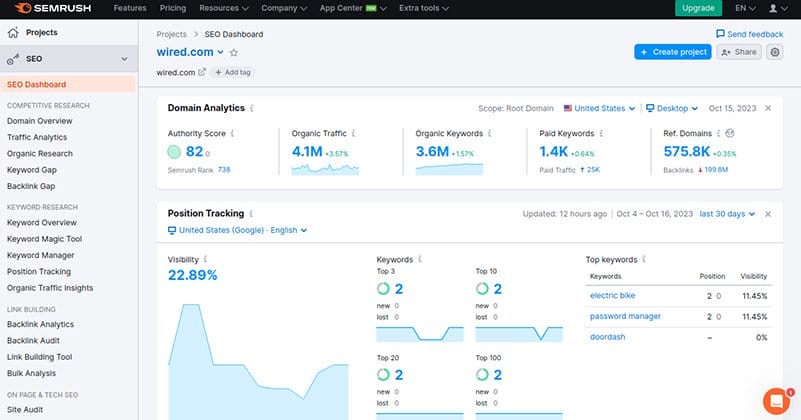Click the Projects home icon
801x420 pixels.
[13, 32]
